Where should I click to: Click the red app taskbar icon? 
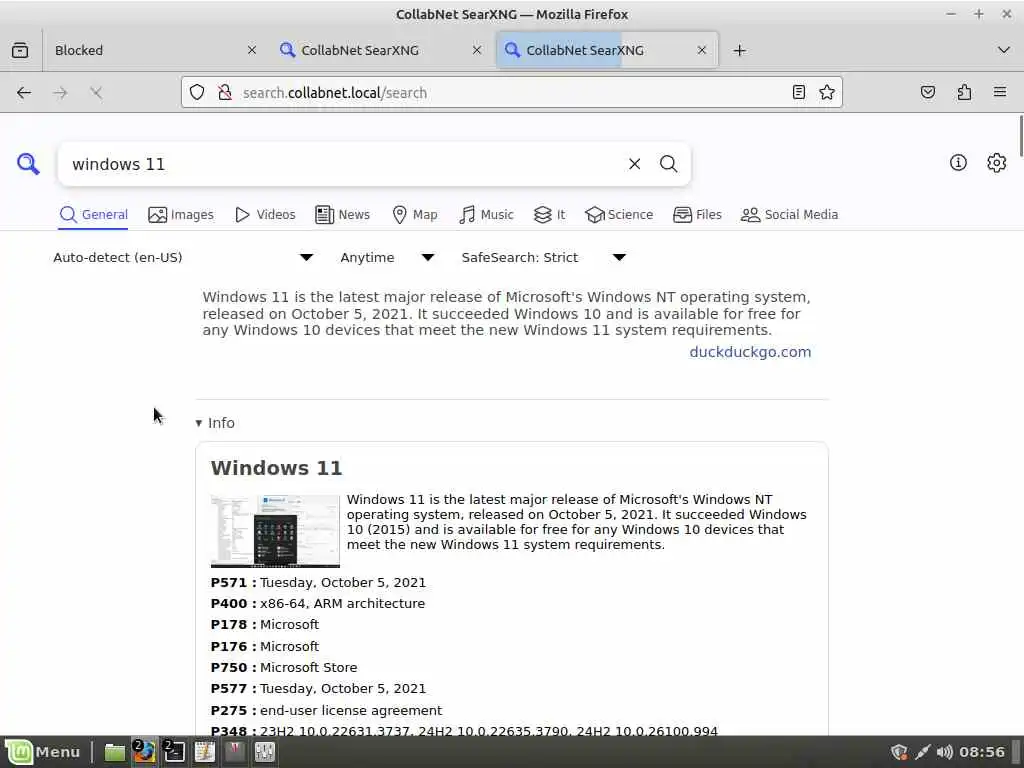(x=234, y=752)
